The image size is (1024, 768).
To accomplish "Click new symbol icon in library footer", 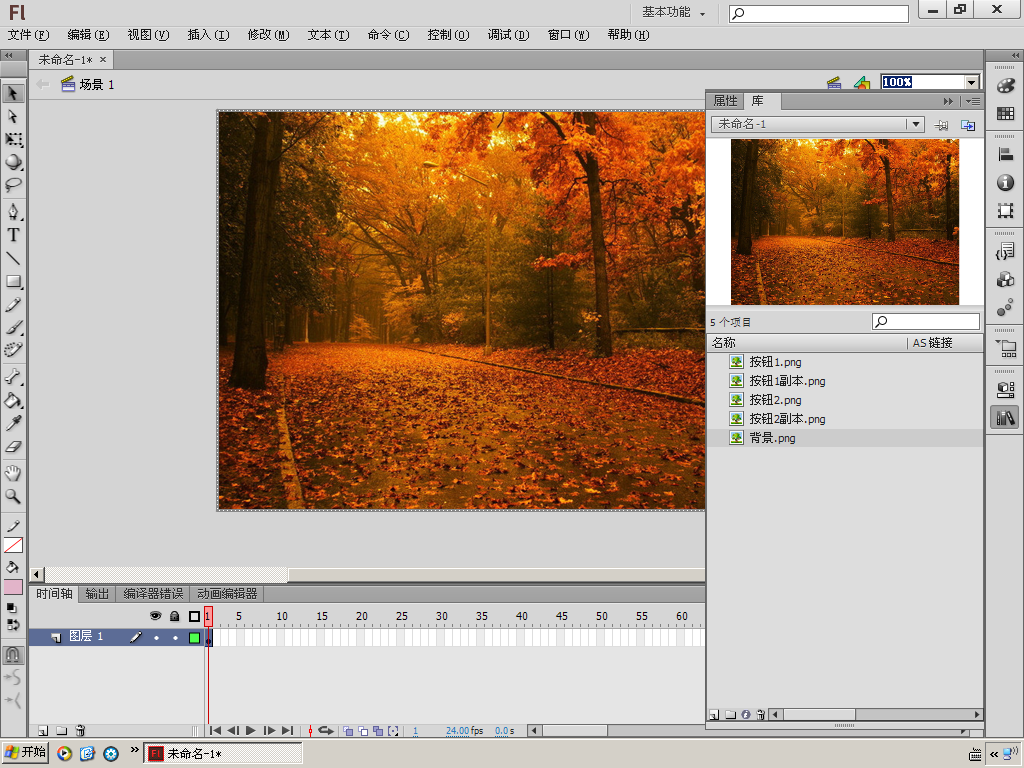I will (x=714, y=714).
